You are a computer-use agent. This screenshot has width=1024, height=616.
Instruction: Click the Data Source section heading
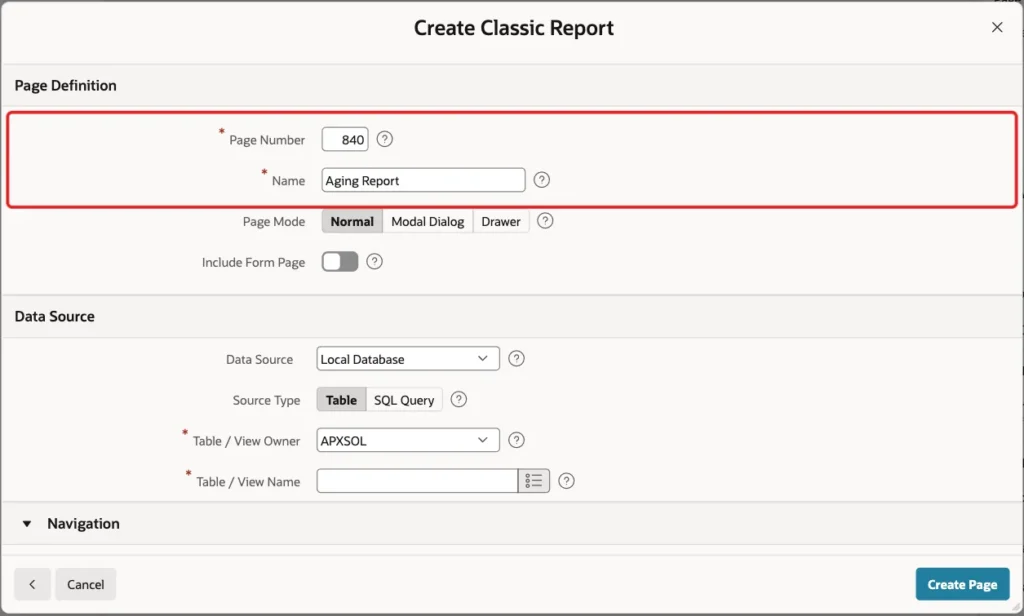[55, 316]
